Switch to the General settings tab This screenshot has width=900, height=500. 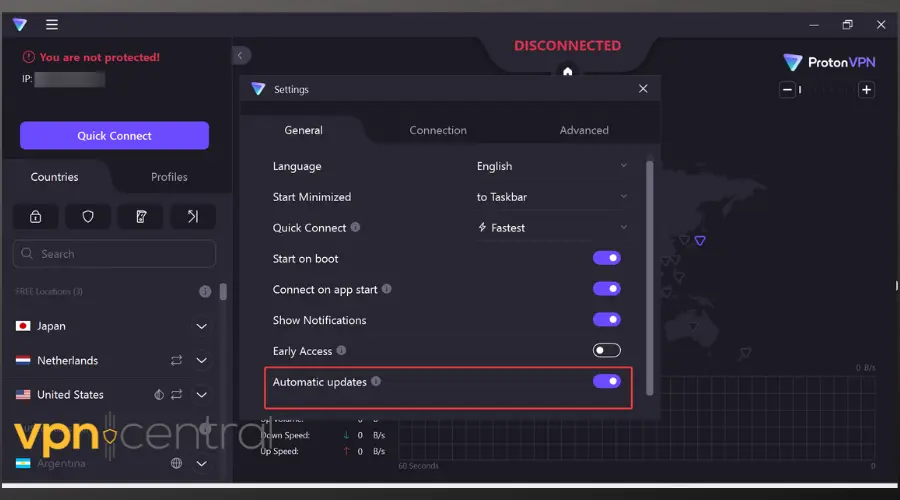(x=304, y=130)
